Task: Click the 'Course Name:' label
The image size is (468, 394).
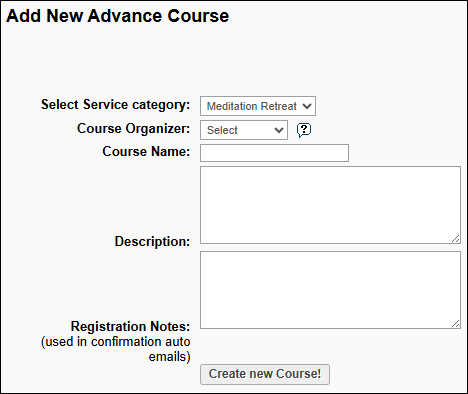Action: [146, 152]
